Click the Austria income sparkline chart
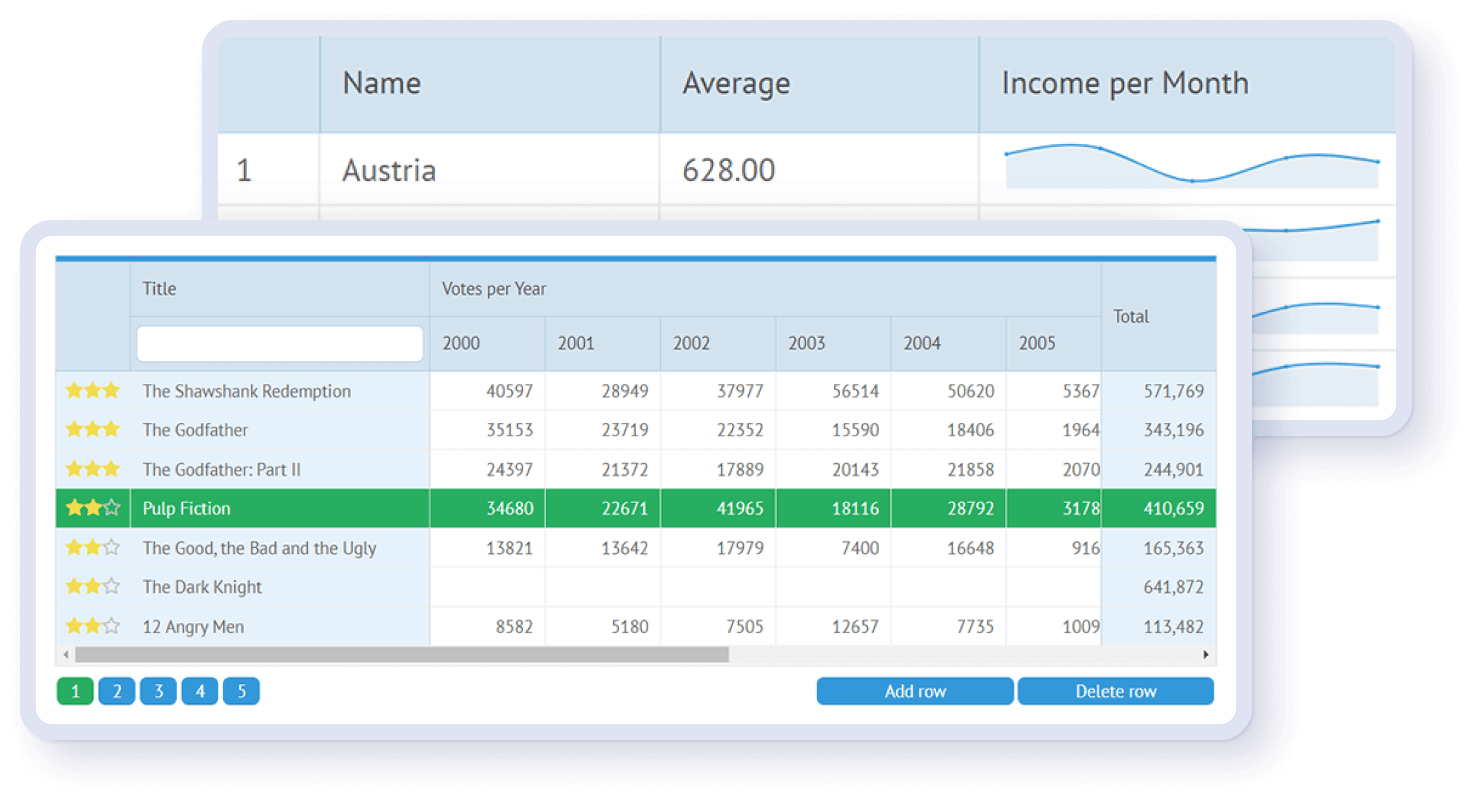The image size is (1472, 800). pos(1190,168)
